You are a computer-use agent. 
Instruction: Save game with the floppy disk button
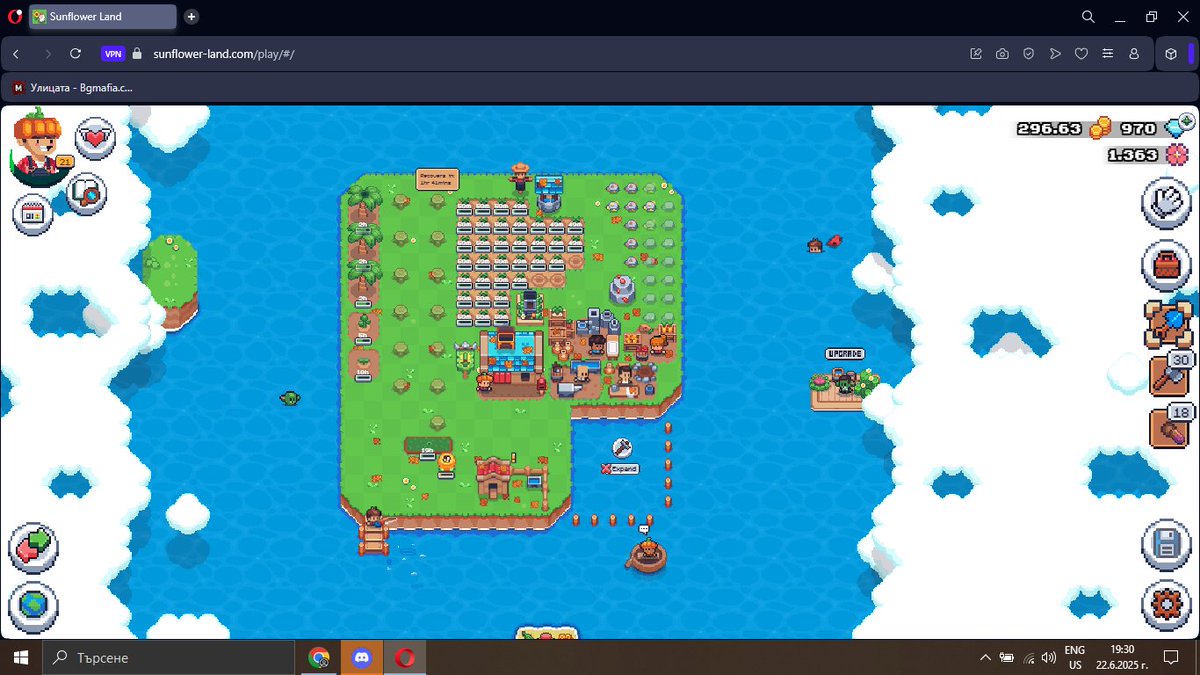[x=1166, y=546]
